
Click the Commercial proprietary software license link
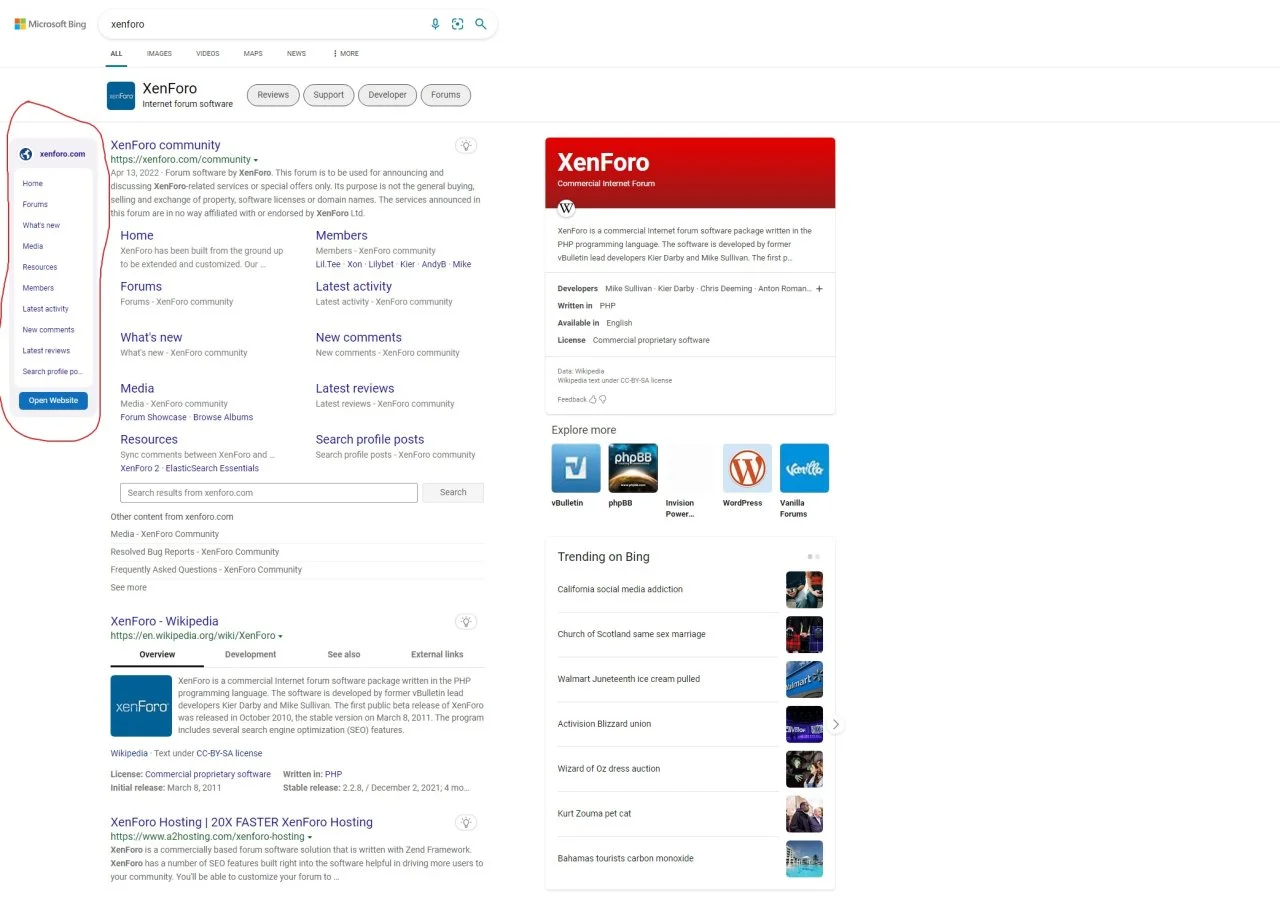(208, 774)
